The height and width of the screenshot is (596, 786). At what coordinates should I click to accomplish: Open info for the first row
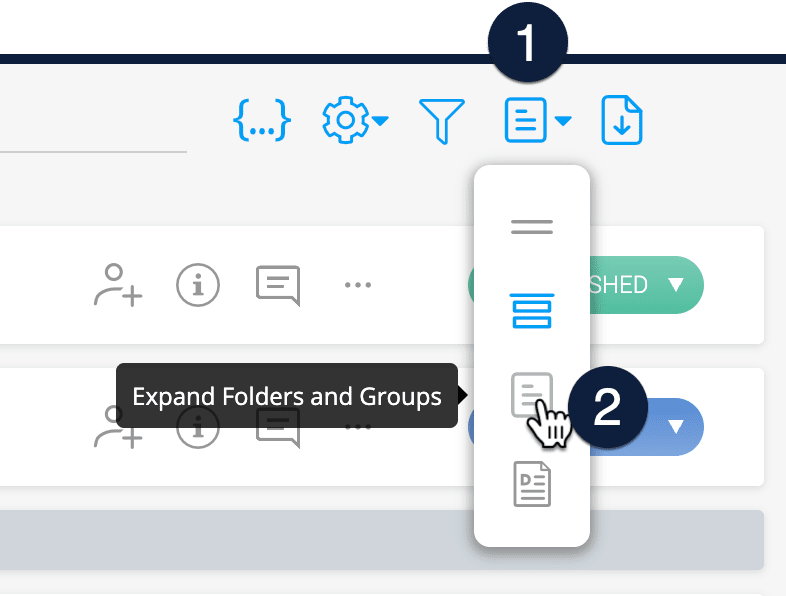point(198,285)
